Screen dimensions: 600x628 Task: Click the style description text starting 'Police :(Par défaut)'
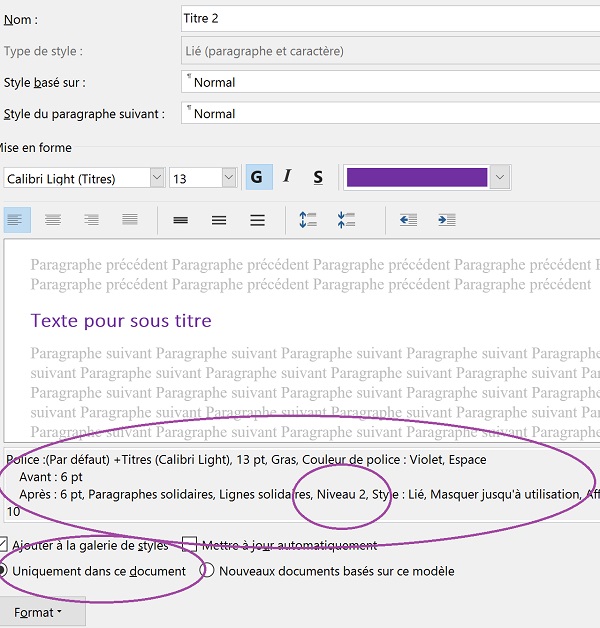pyautogui.click(x=246, y=459)
